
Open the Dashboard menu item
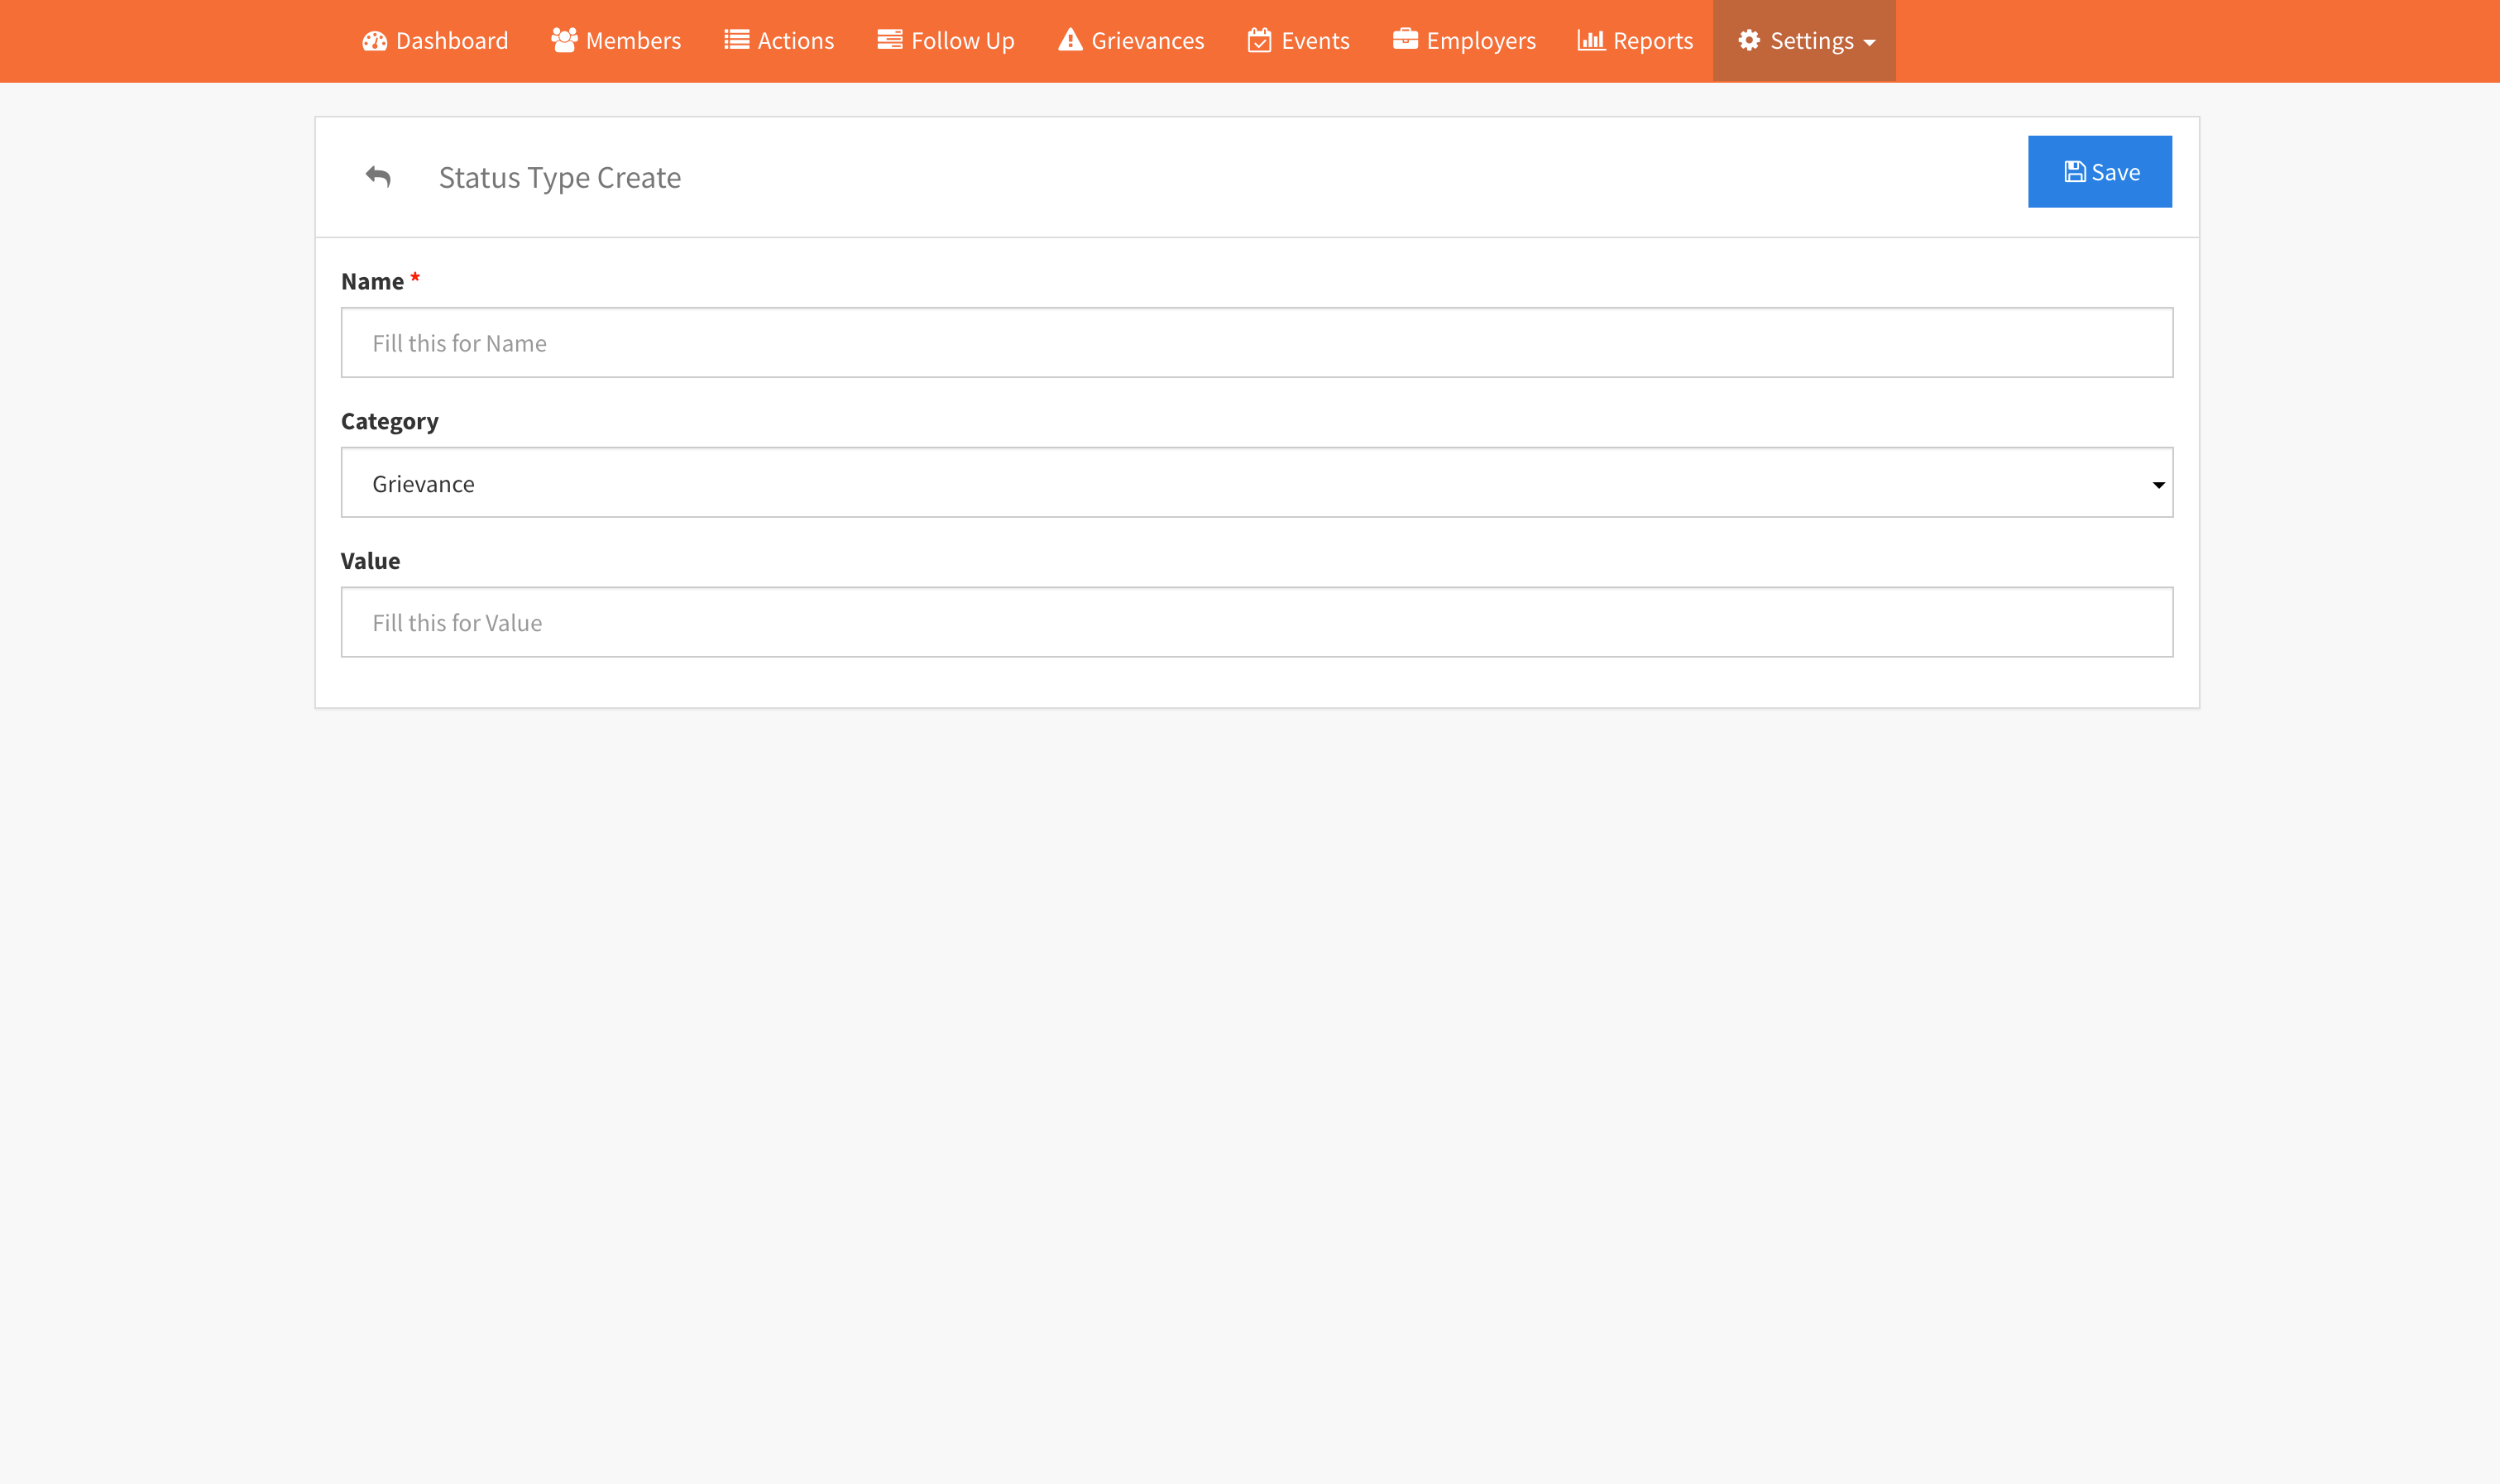click(435, 41)
